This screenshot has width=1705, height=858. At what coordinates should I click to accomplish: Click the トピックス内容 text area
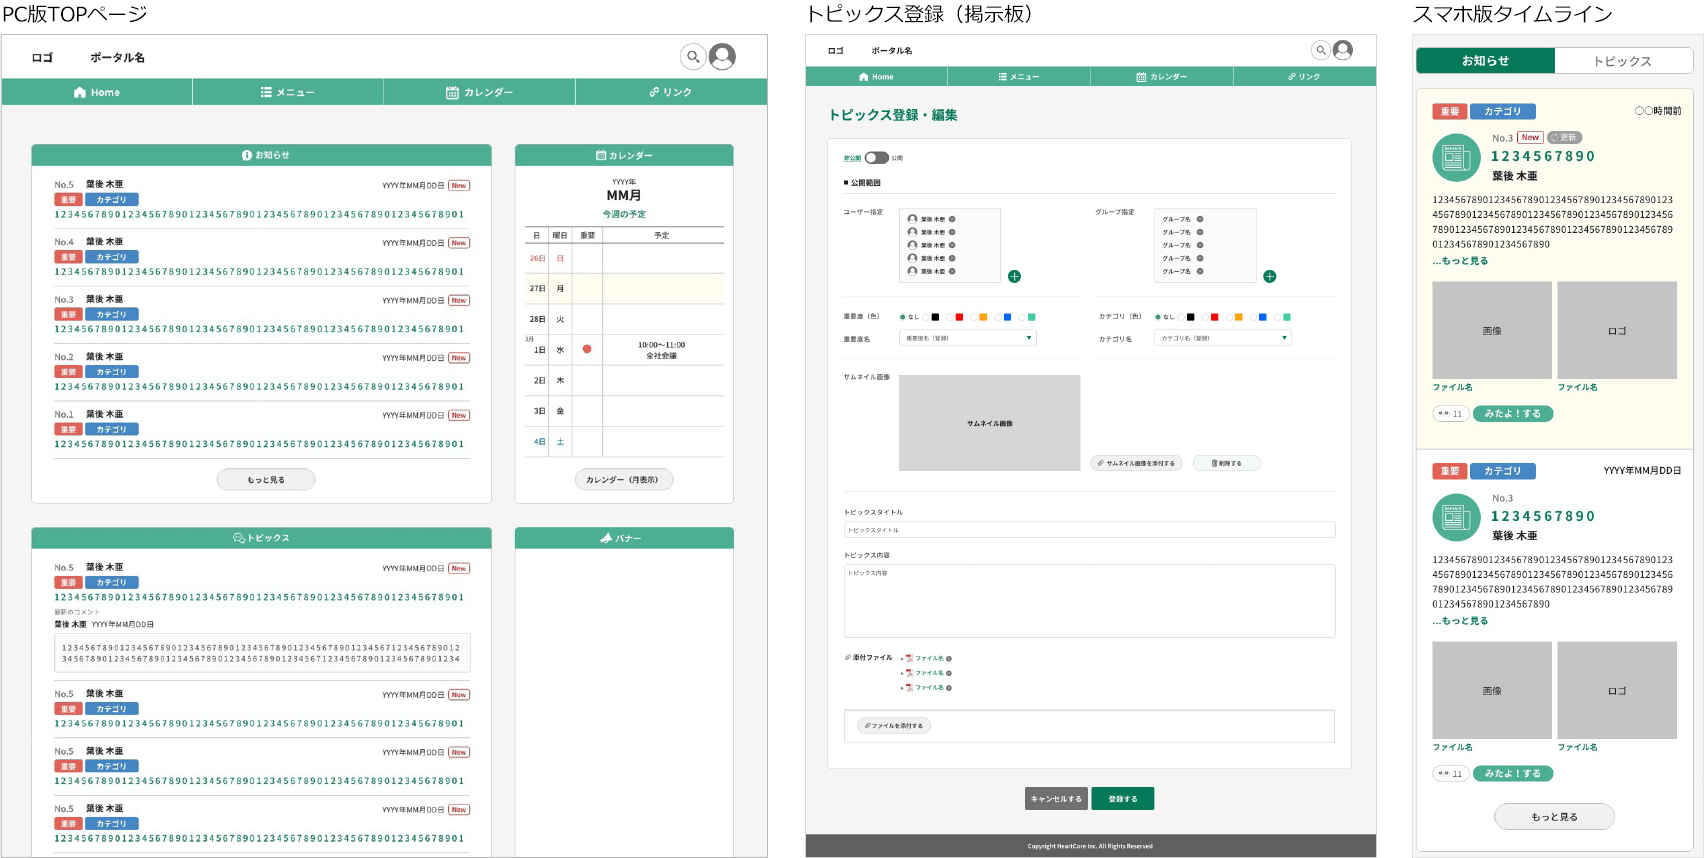[1090, 601]
